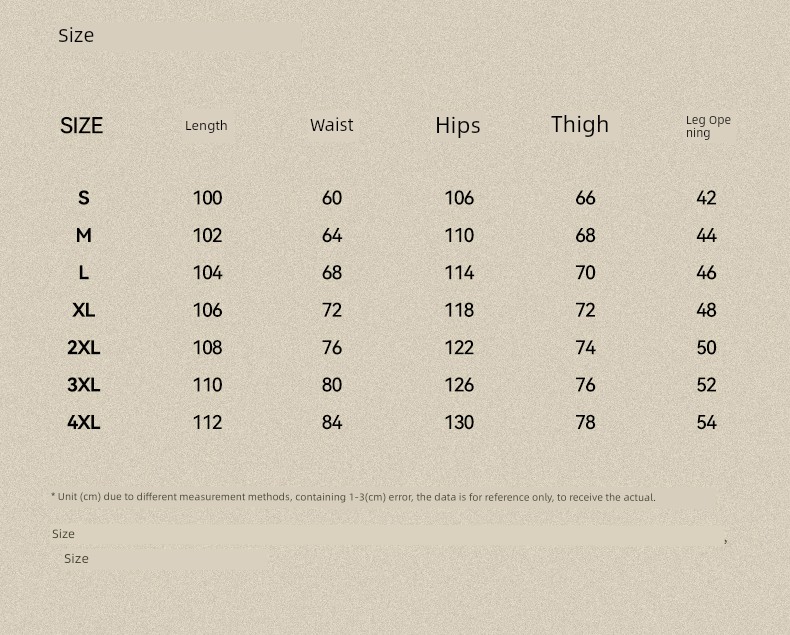
Task: Select the Leg Opening column header
Action: [708, 126]
